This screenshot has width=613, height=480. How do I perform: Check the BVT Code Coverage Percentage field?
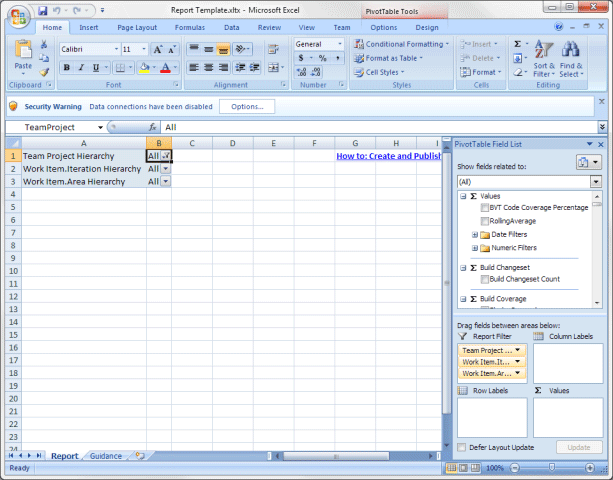pyautogui.click(x=484, y=208)
